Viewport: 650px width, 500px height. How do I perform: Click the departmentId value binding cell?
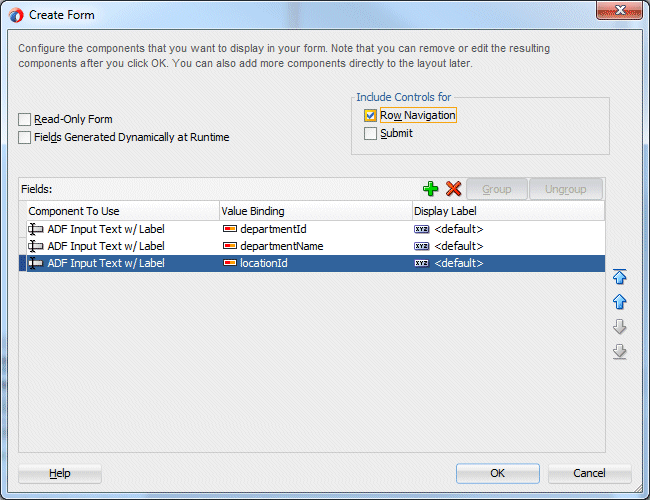(316, 229)
